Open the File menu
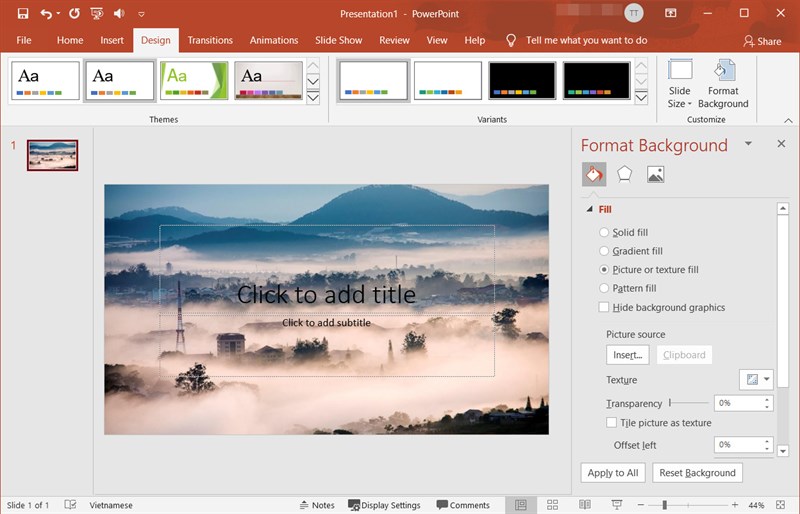Viewport: 800px width, 514px height. [23, 40]
